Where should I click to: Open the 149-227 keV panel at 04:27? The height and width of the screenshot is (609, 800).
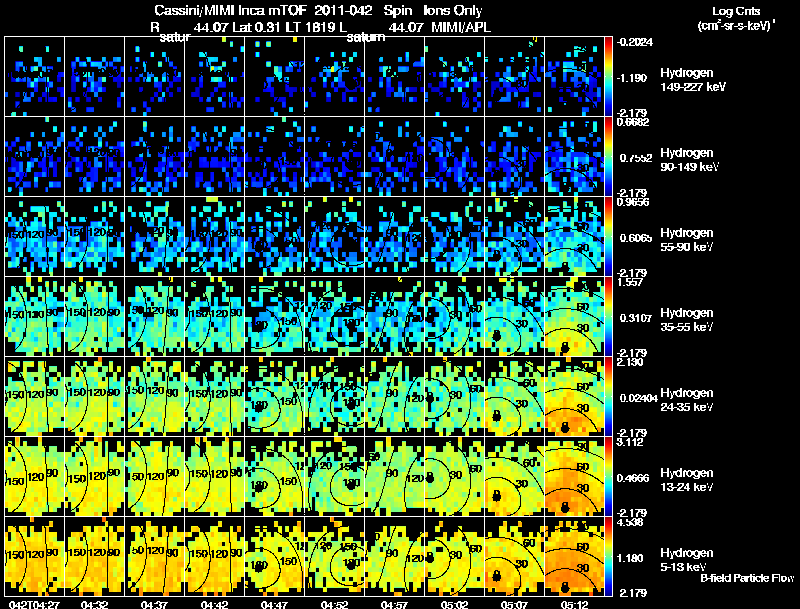pyautogui.click(x=34, y=77)
